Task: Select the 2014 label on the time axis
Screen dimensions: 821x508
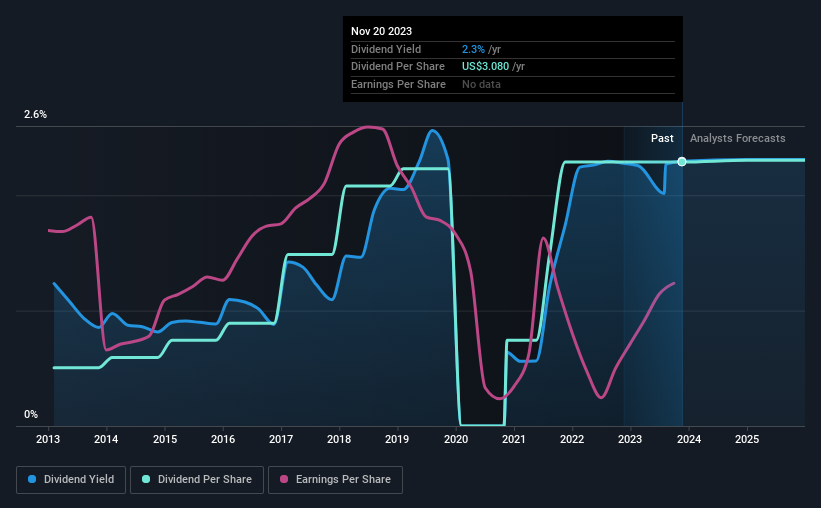Action: click(106, 439)
